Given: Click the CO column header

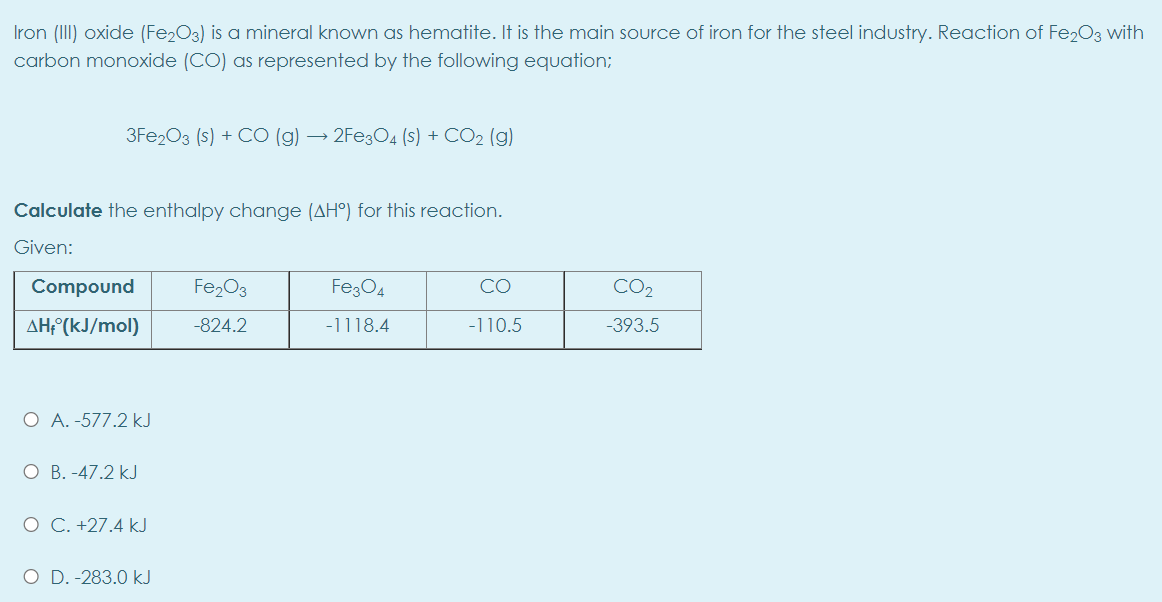Looking at the screenshot, I should pyautogui.click(x=494, y=288).
